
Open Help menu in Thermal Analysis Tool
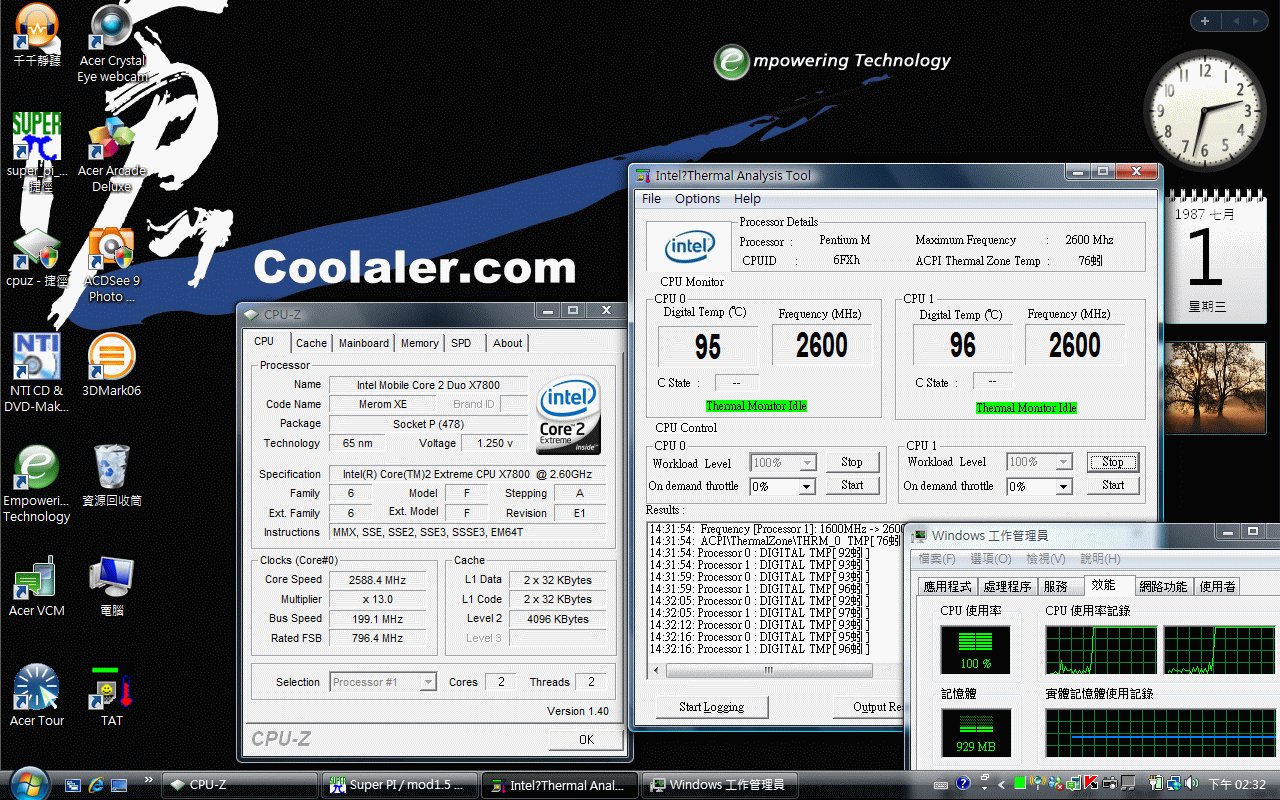(x=747, y=199)
